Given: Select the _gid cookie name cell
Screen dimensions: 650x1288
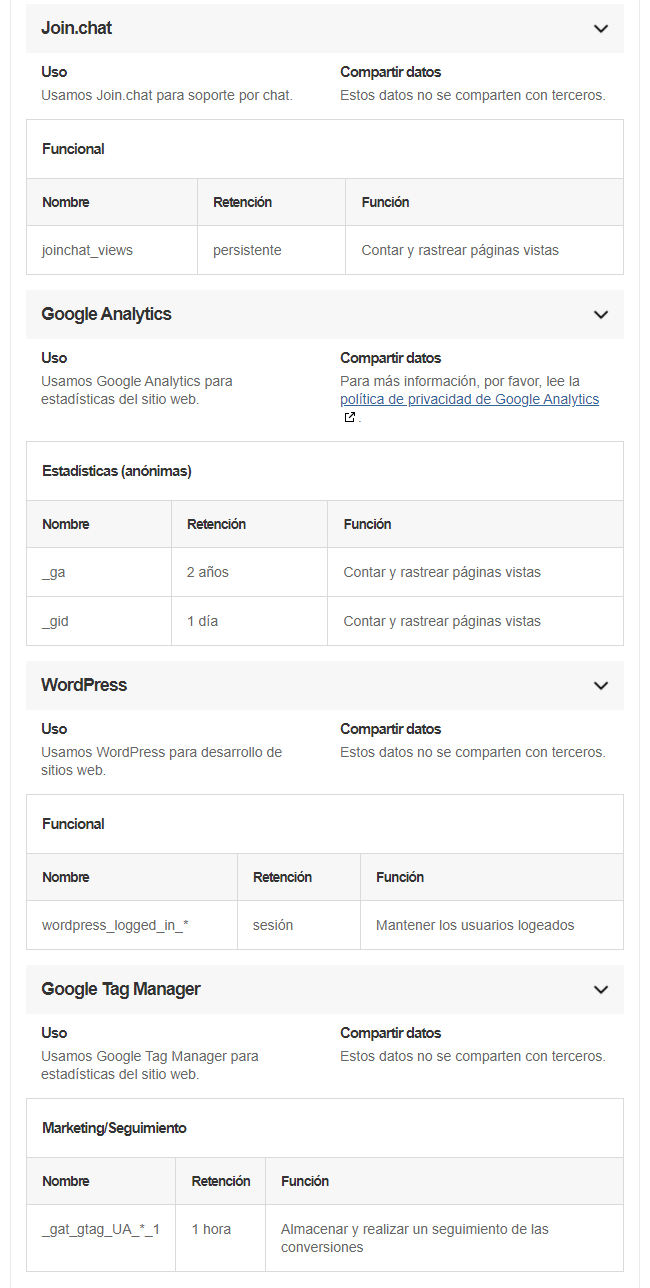Looking at the screenshot, I should 99,621.
